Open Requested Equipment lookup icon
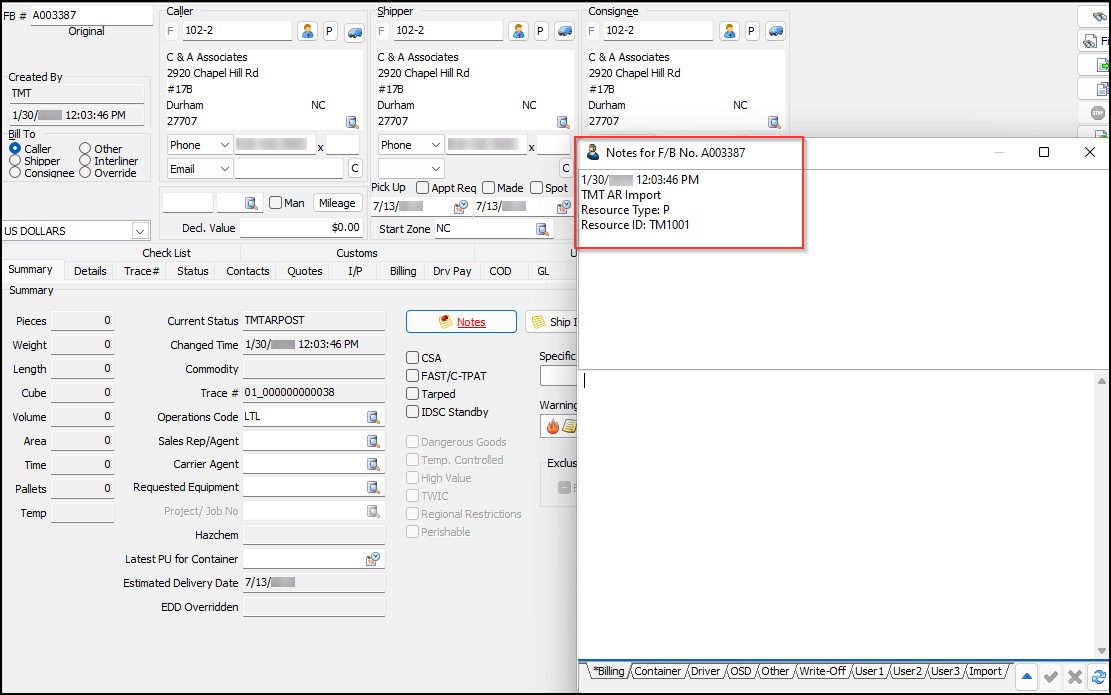The height and width of the screenshot is (695, 1111). pyautogui.click(x=373, y=487)
